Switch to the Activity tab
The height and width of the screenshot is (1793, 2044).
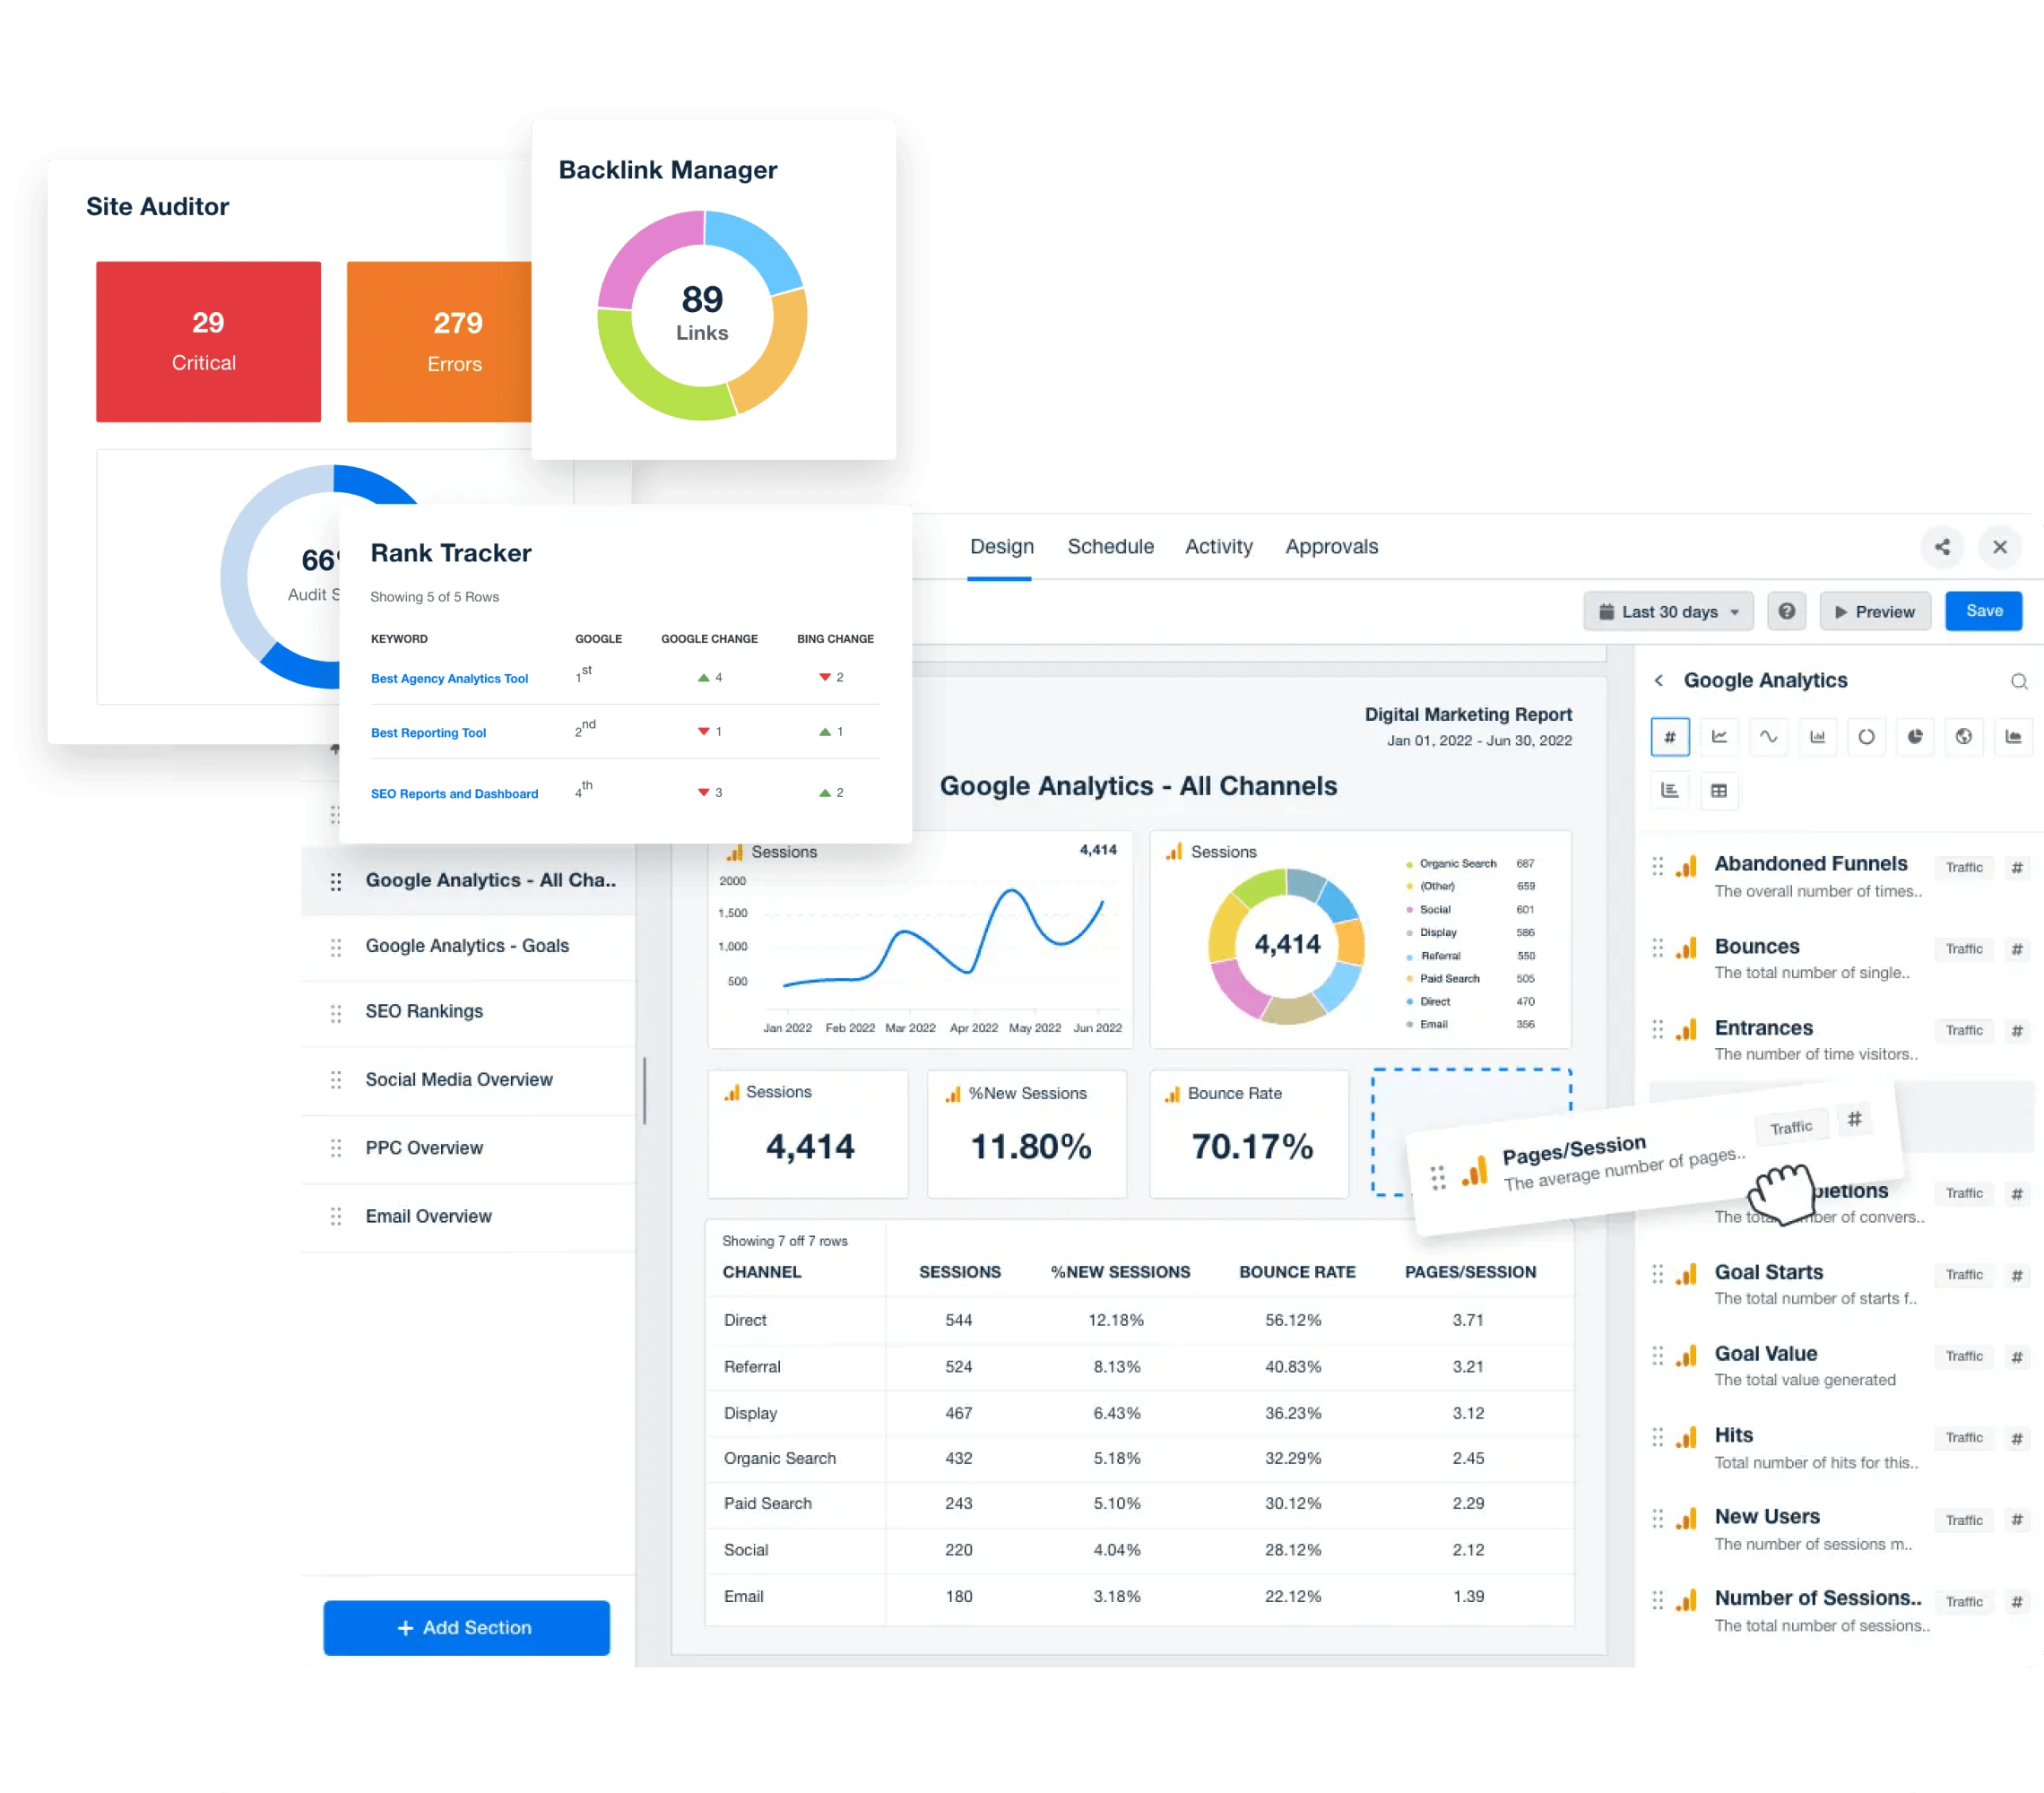tap(1218, 547)
